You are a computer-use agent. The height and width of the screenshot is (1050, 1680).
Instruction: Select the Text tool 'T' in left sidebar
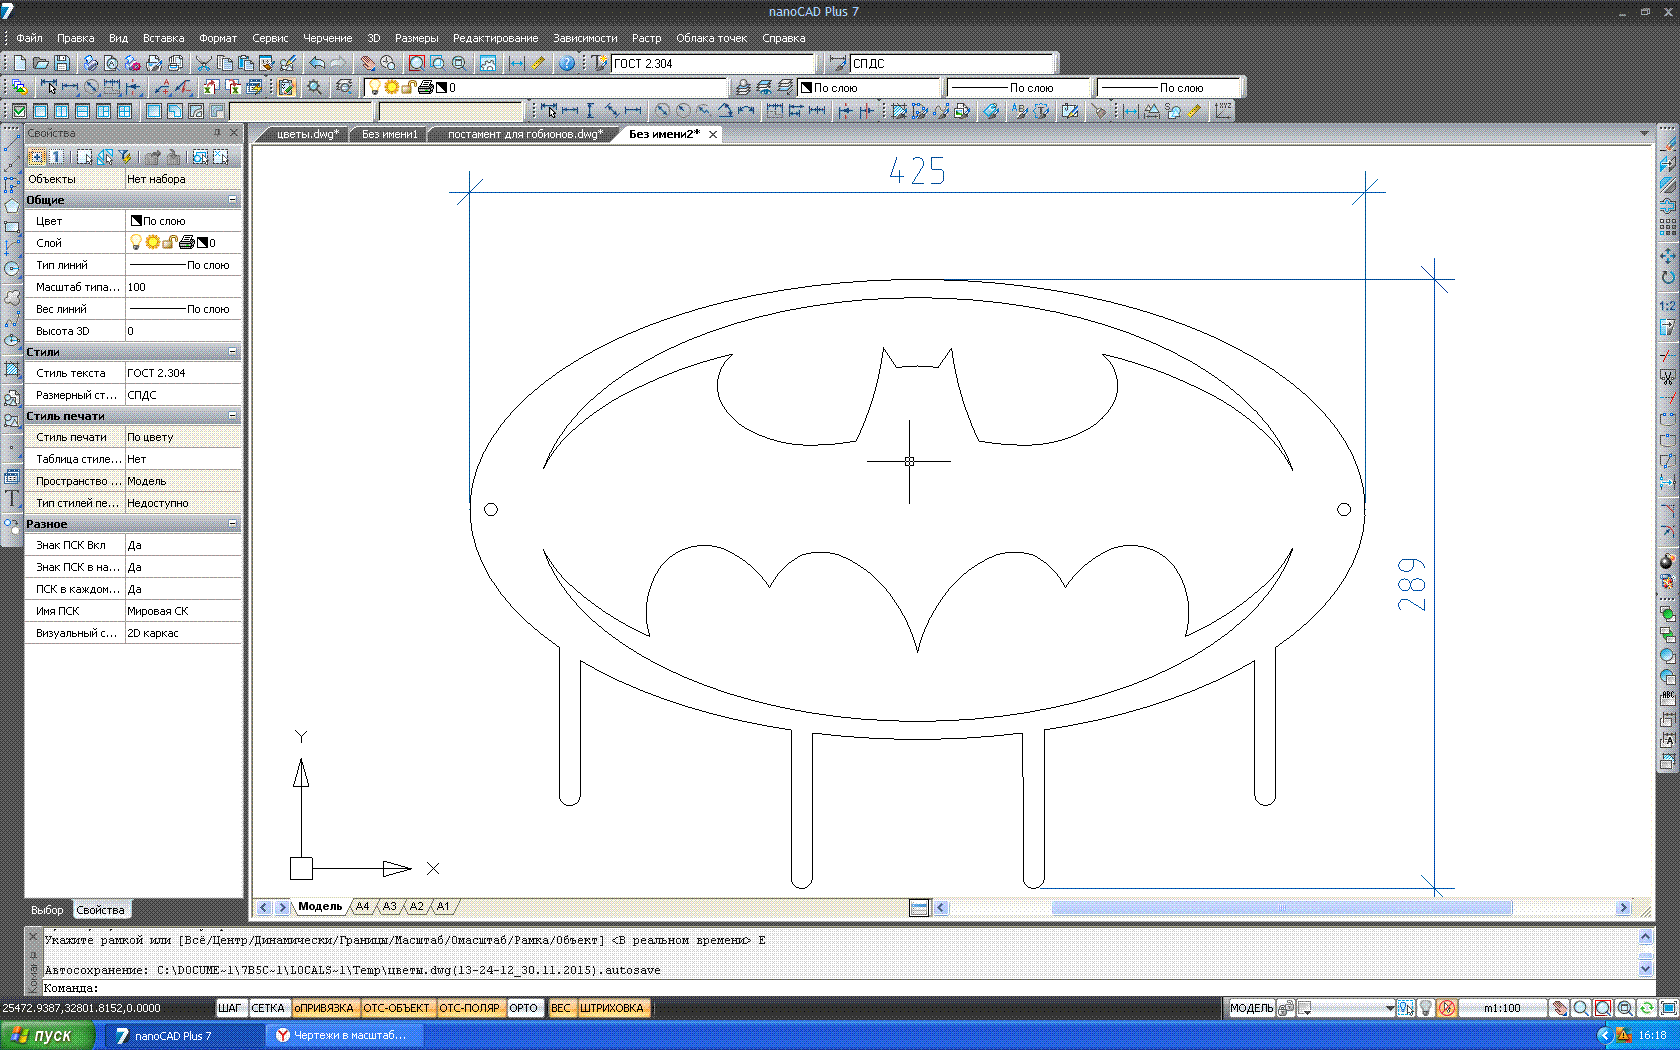click(x=12, y=498)
